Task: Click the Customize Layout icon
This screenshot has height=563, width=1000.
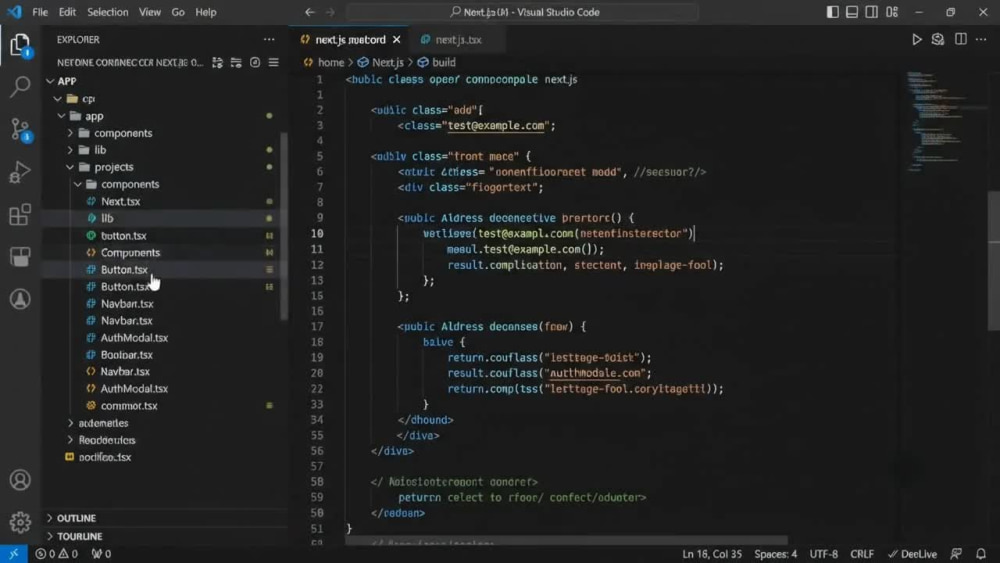Action: [x=892, y=12]
